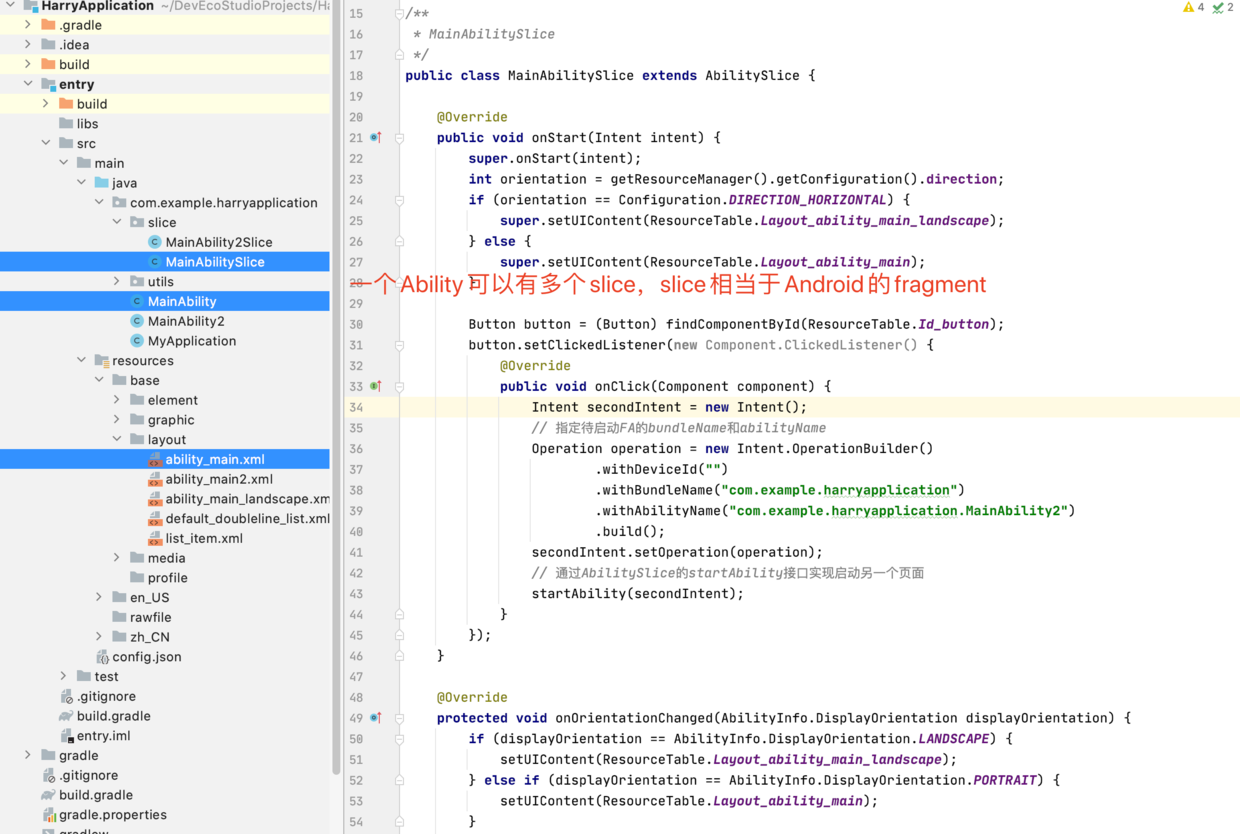
Task: Collapse the HarryApplication project root
Action: (x=10, y=6)
